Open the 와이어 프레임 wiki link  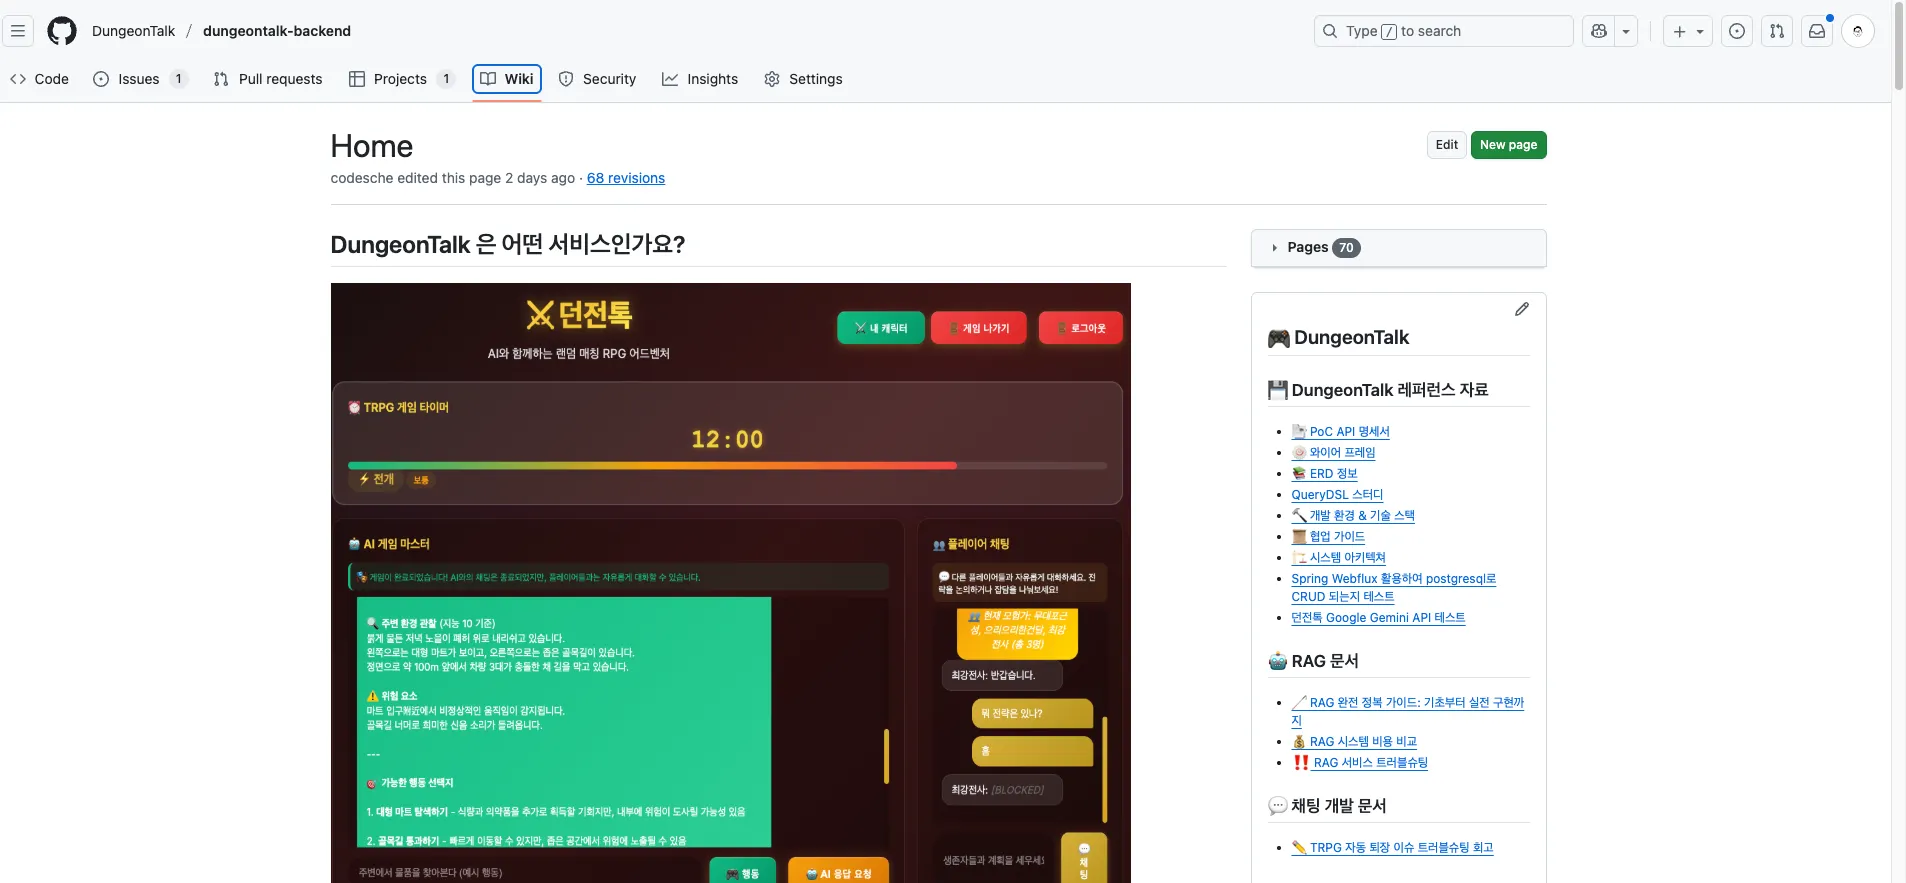point(1333,453)
